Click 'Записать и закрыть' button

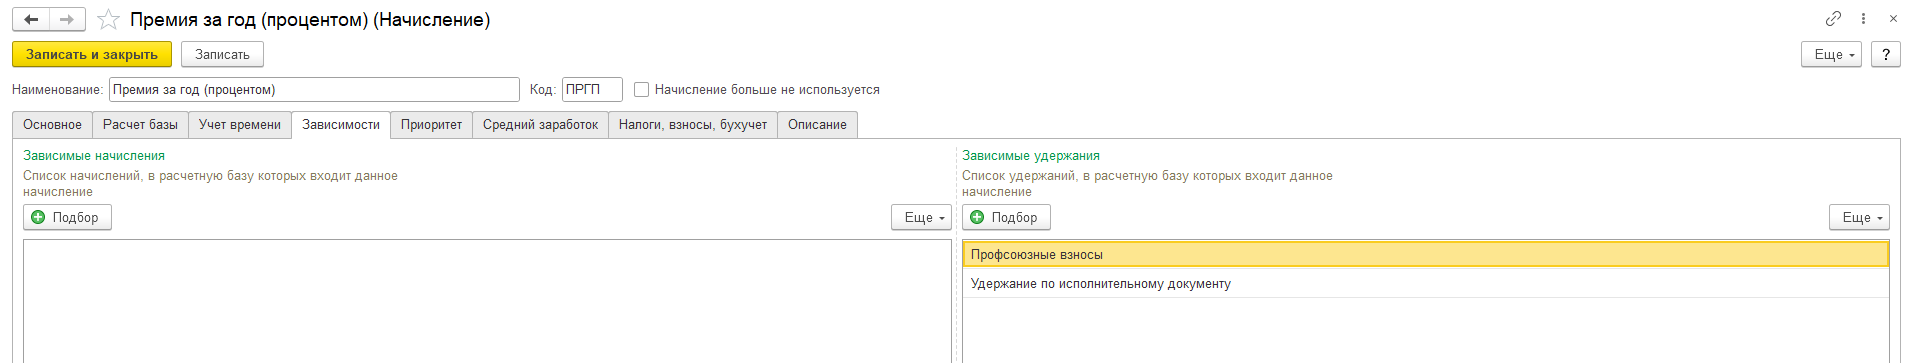click(92, 54)
